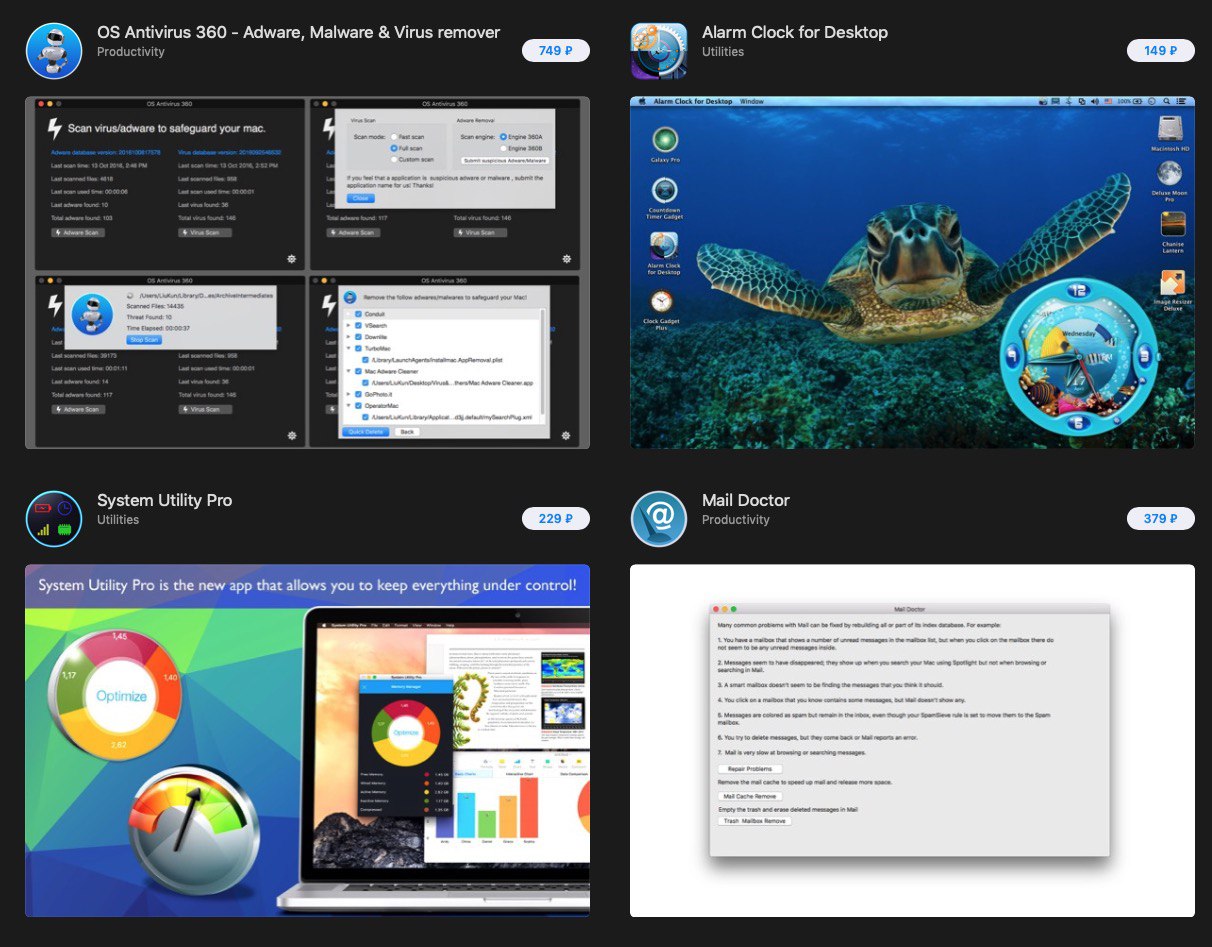1212x947 pixels.
Task: Open the Apple menu logo in the turtle desktop screenshot
Action: coord(641,101)
